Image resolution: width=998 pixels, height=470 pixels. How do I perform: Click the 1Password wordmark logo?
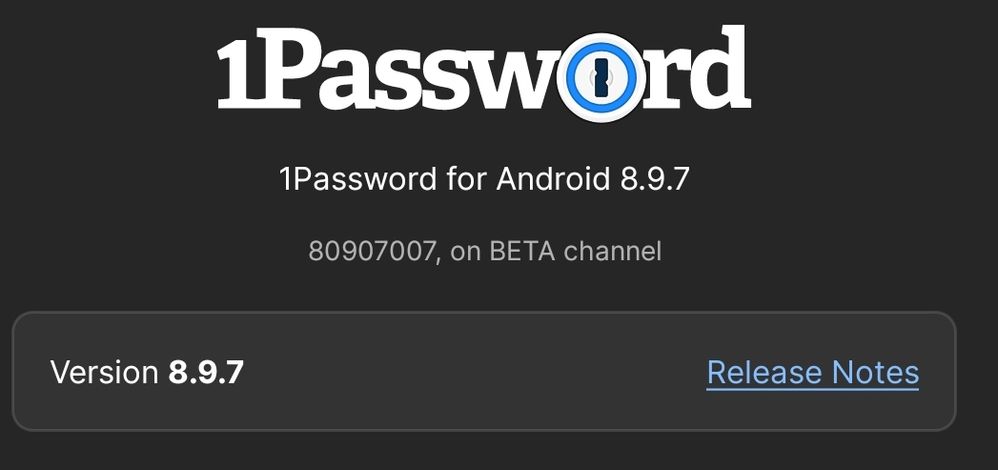tap(484, 72)
